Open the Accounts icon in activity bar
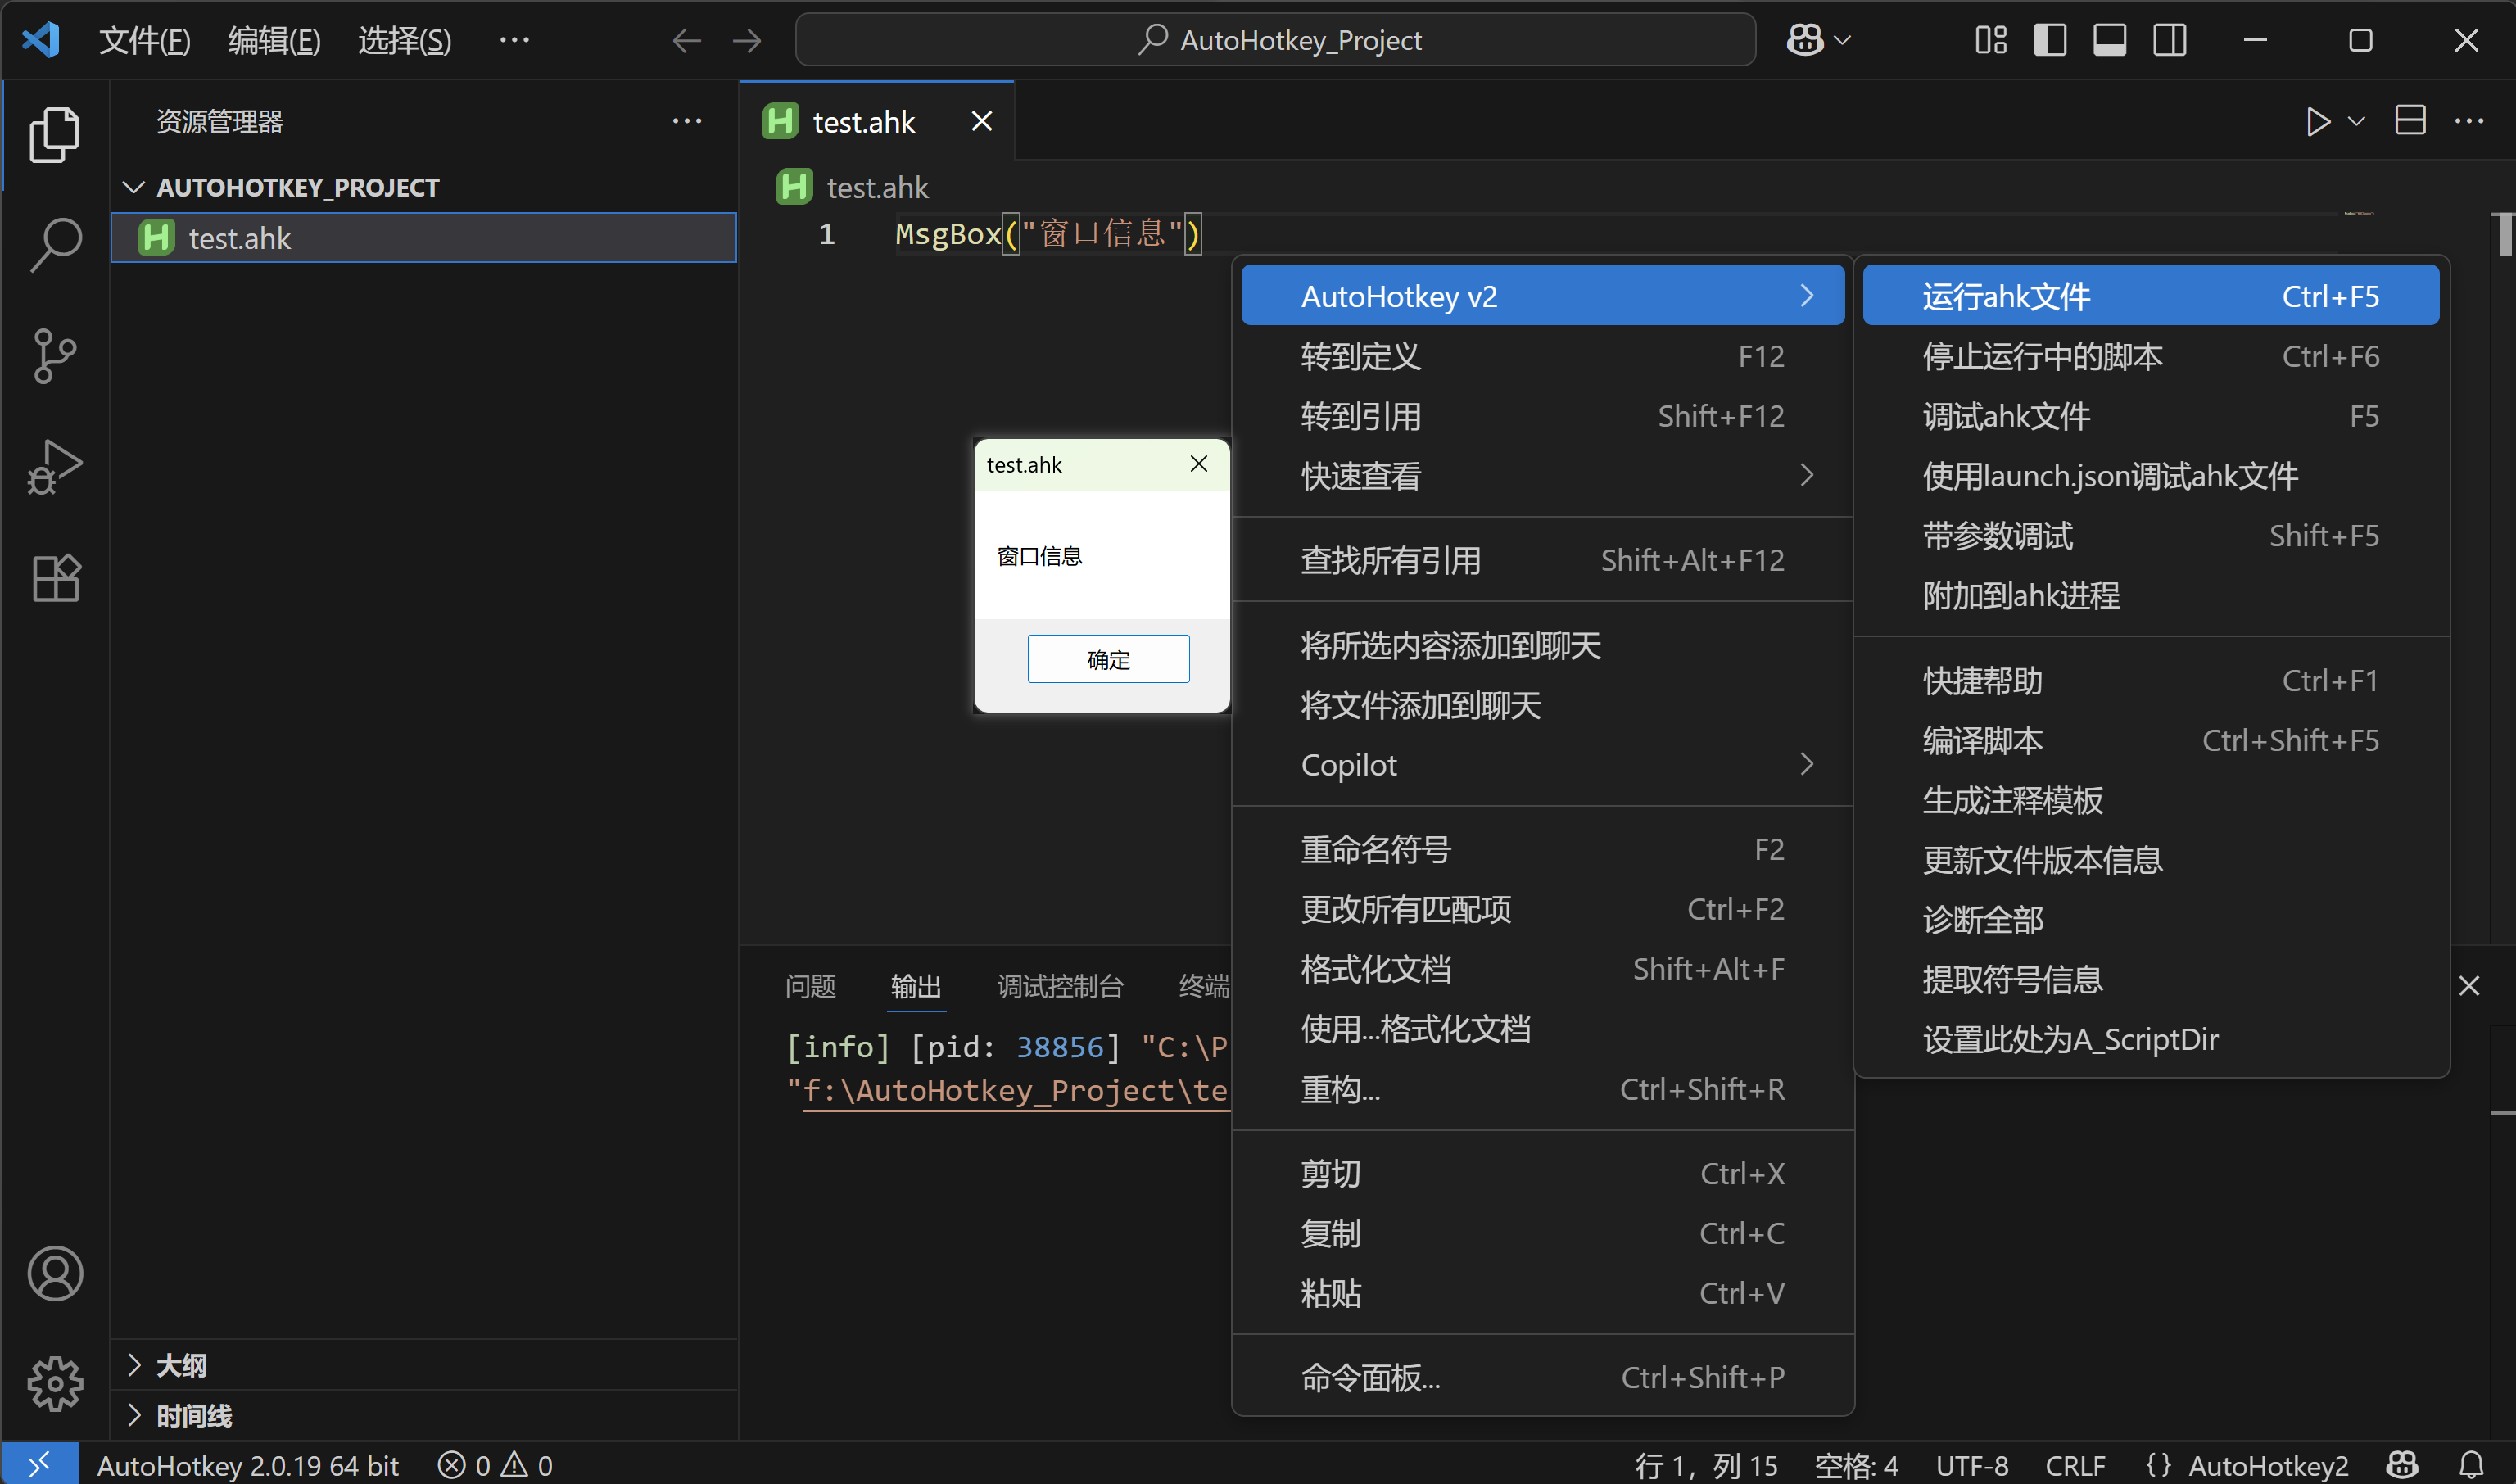 [55, 1274]
